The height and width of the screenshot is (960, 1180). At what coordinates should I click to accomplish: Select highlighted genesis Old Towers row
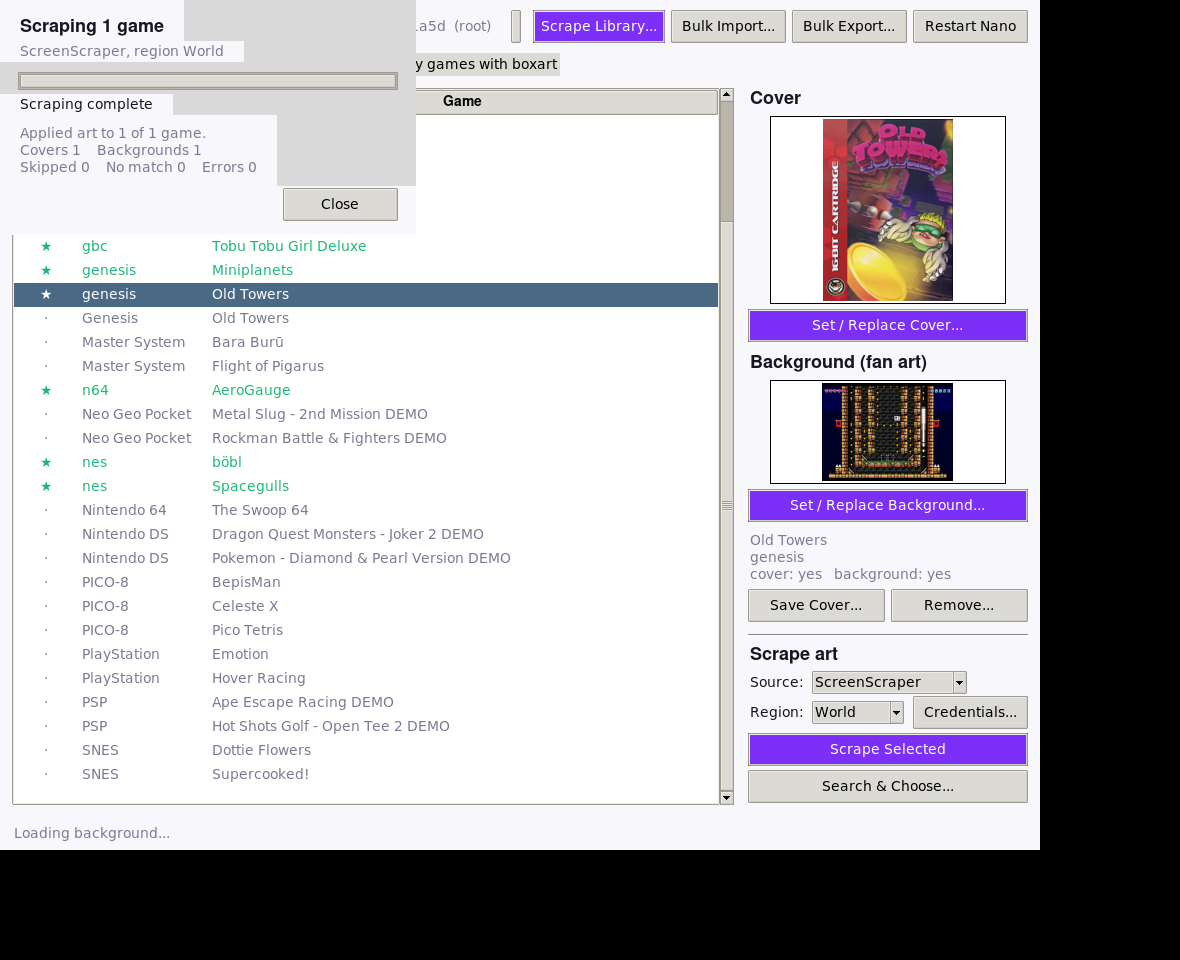(366, 294)
